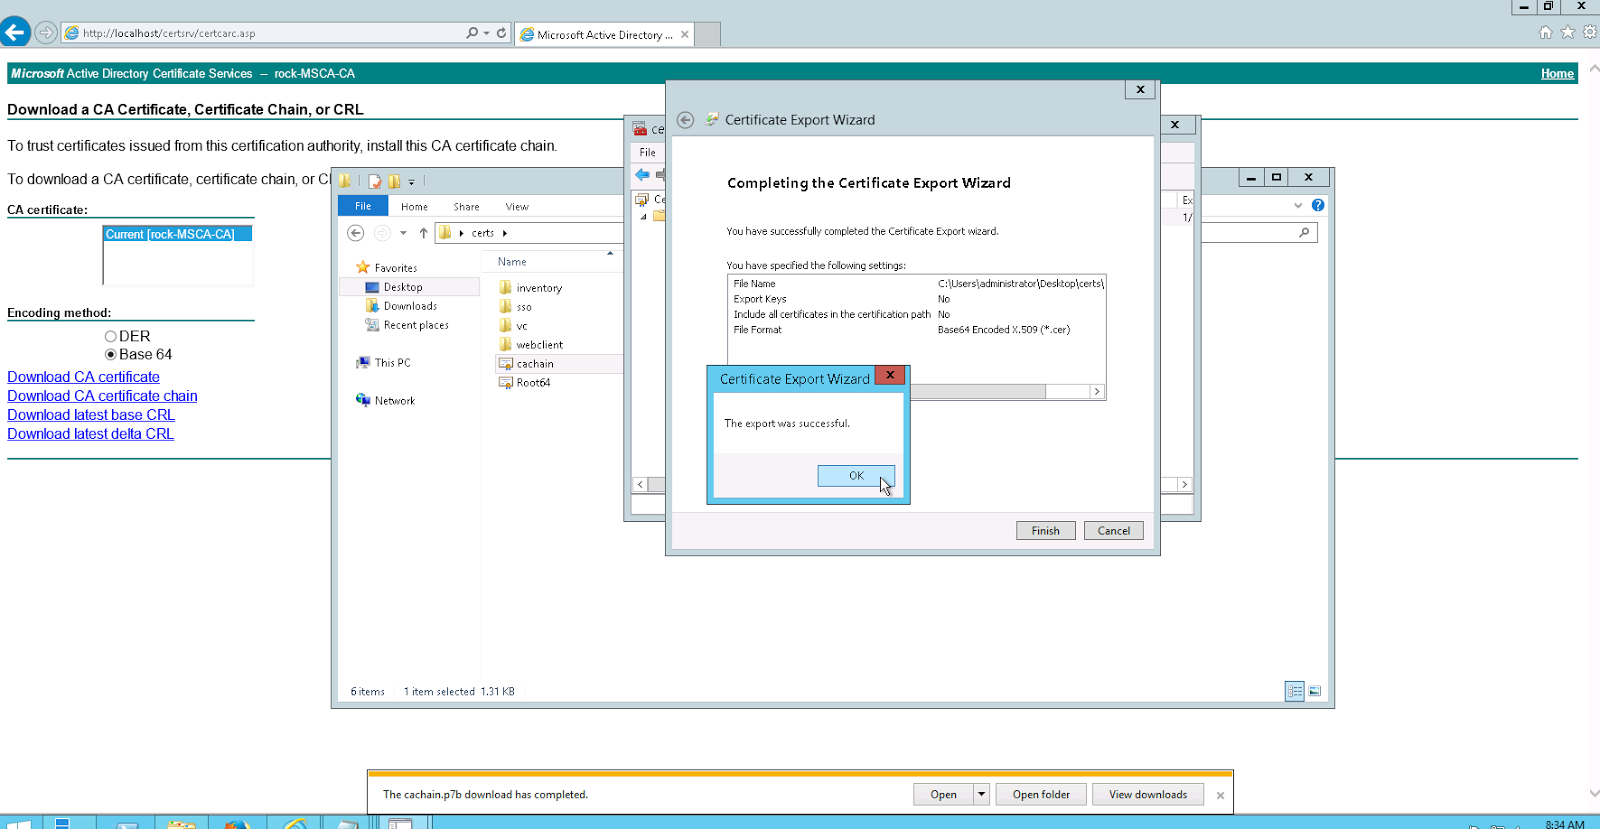This screenshot has height=829, width=1600.
Task: Click the search icon in Explorer search box
Action: (x=1304, y=233)
